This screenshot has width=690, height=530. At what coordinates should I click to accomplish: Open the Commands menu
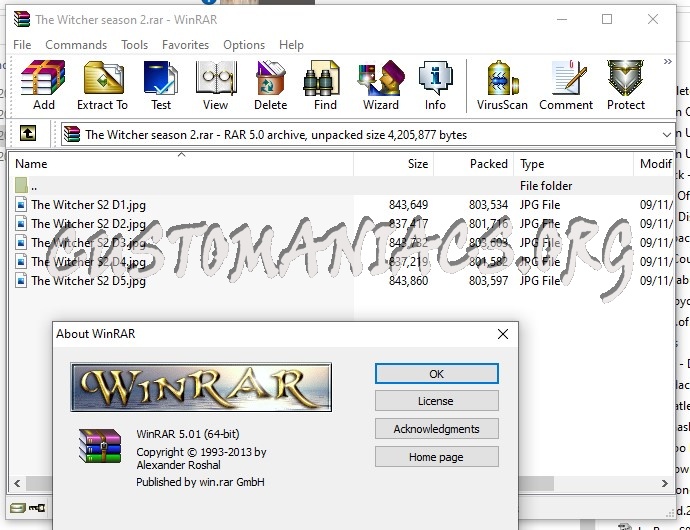tap(76, 45)
